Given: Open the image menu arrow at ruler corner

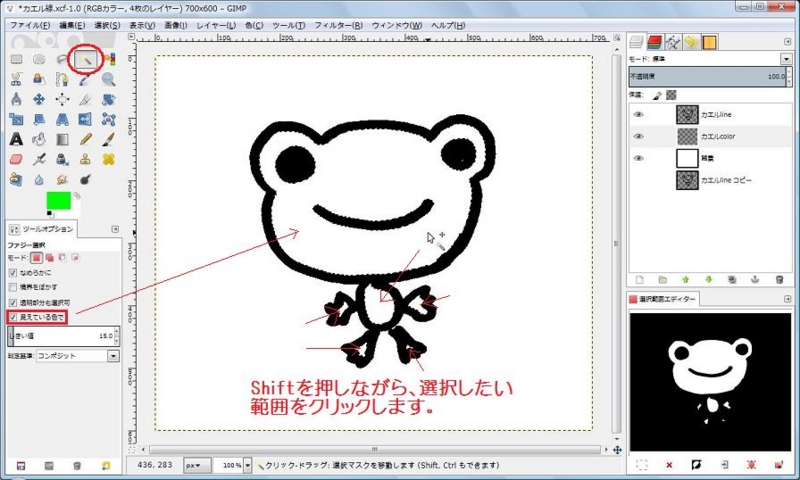Looking at the screenshot, I should point(131,37).
